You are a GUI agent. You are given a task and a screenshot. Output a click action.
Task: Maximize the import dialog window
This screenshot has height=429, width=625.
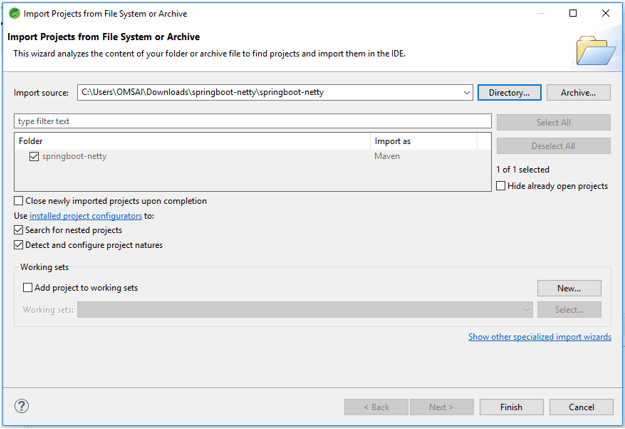573,14
